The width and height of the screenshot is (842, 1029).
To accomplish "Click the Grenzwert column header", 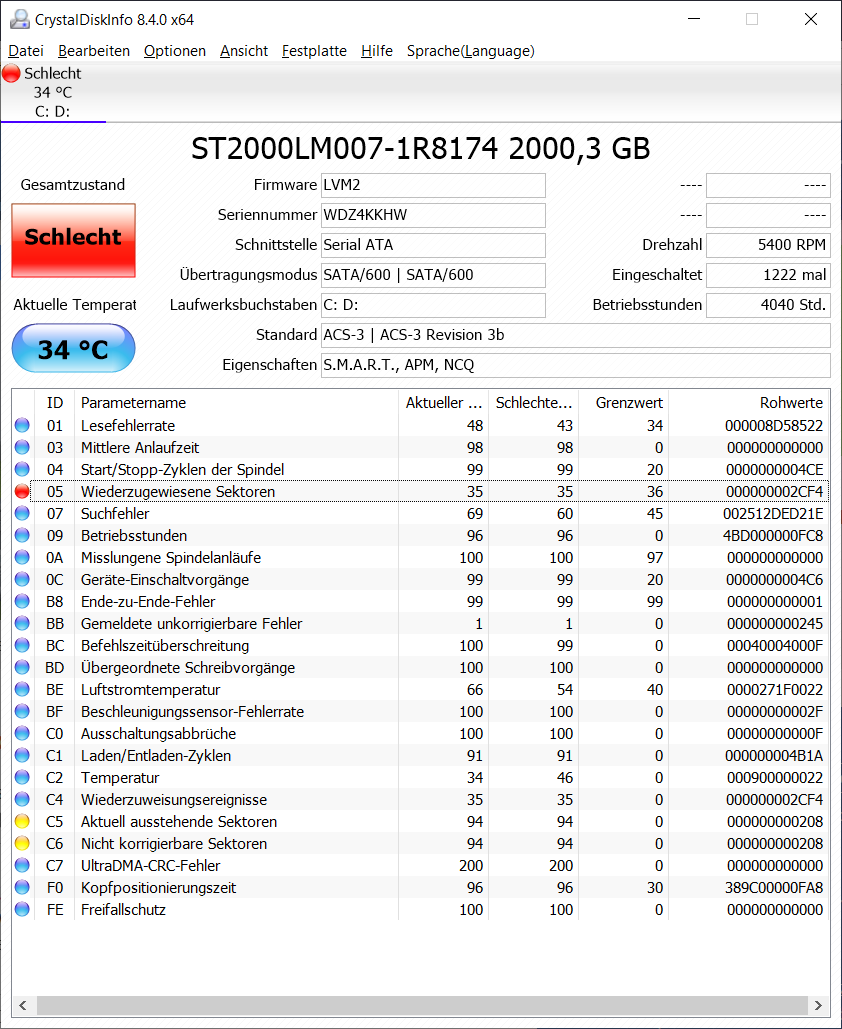I will [623, 402].
